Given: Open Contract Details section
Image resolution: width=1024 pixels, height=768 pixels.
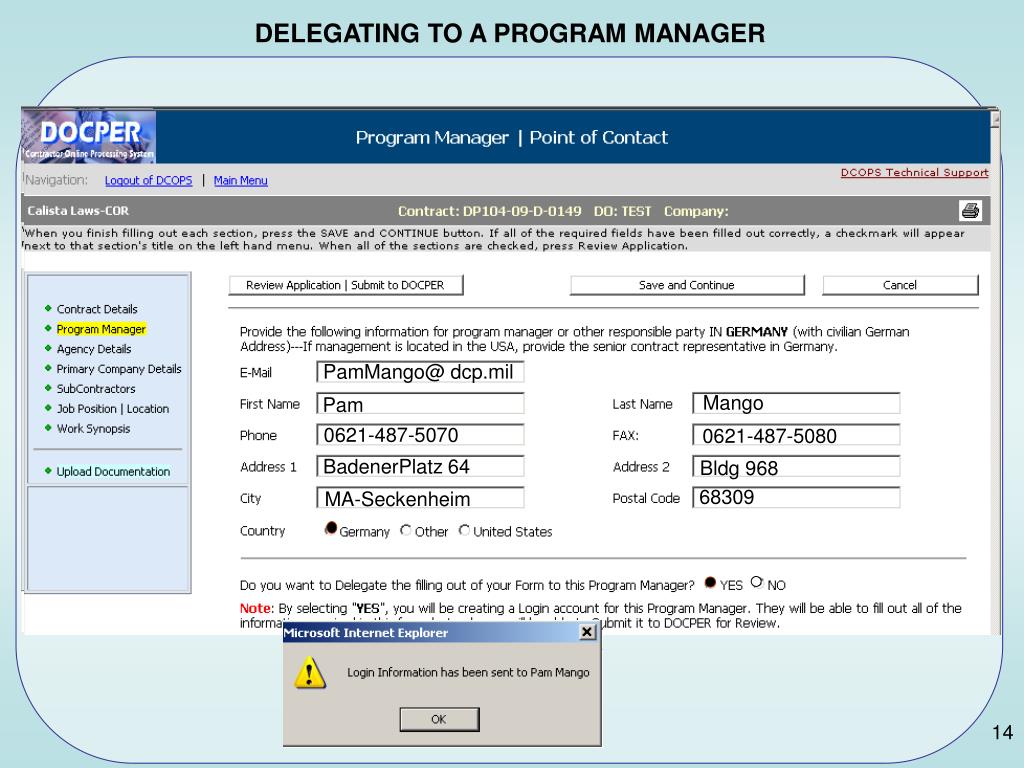Looking at the screenshot, I should [97, 309].
